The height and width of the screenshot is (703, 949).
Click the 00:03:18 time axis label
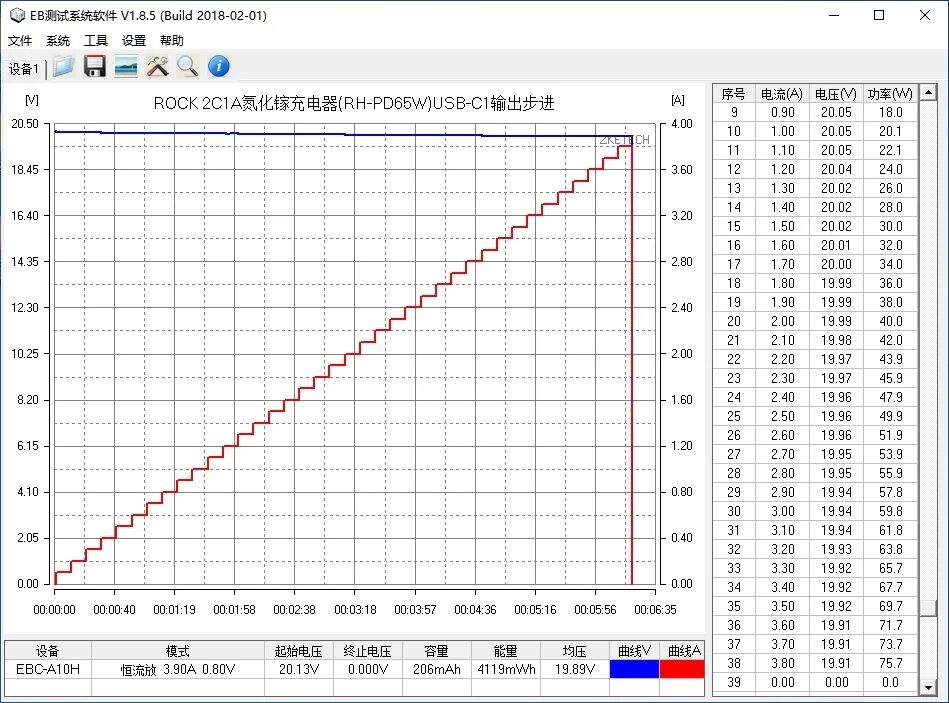point(355,610)
